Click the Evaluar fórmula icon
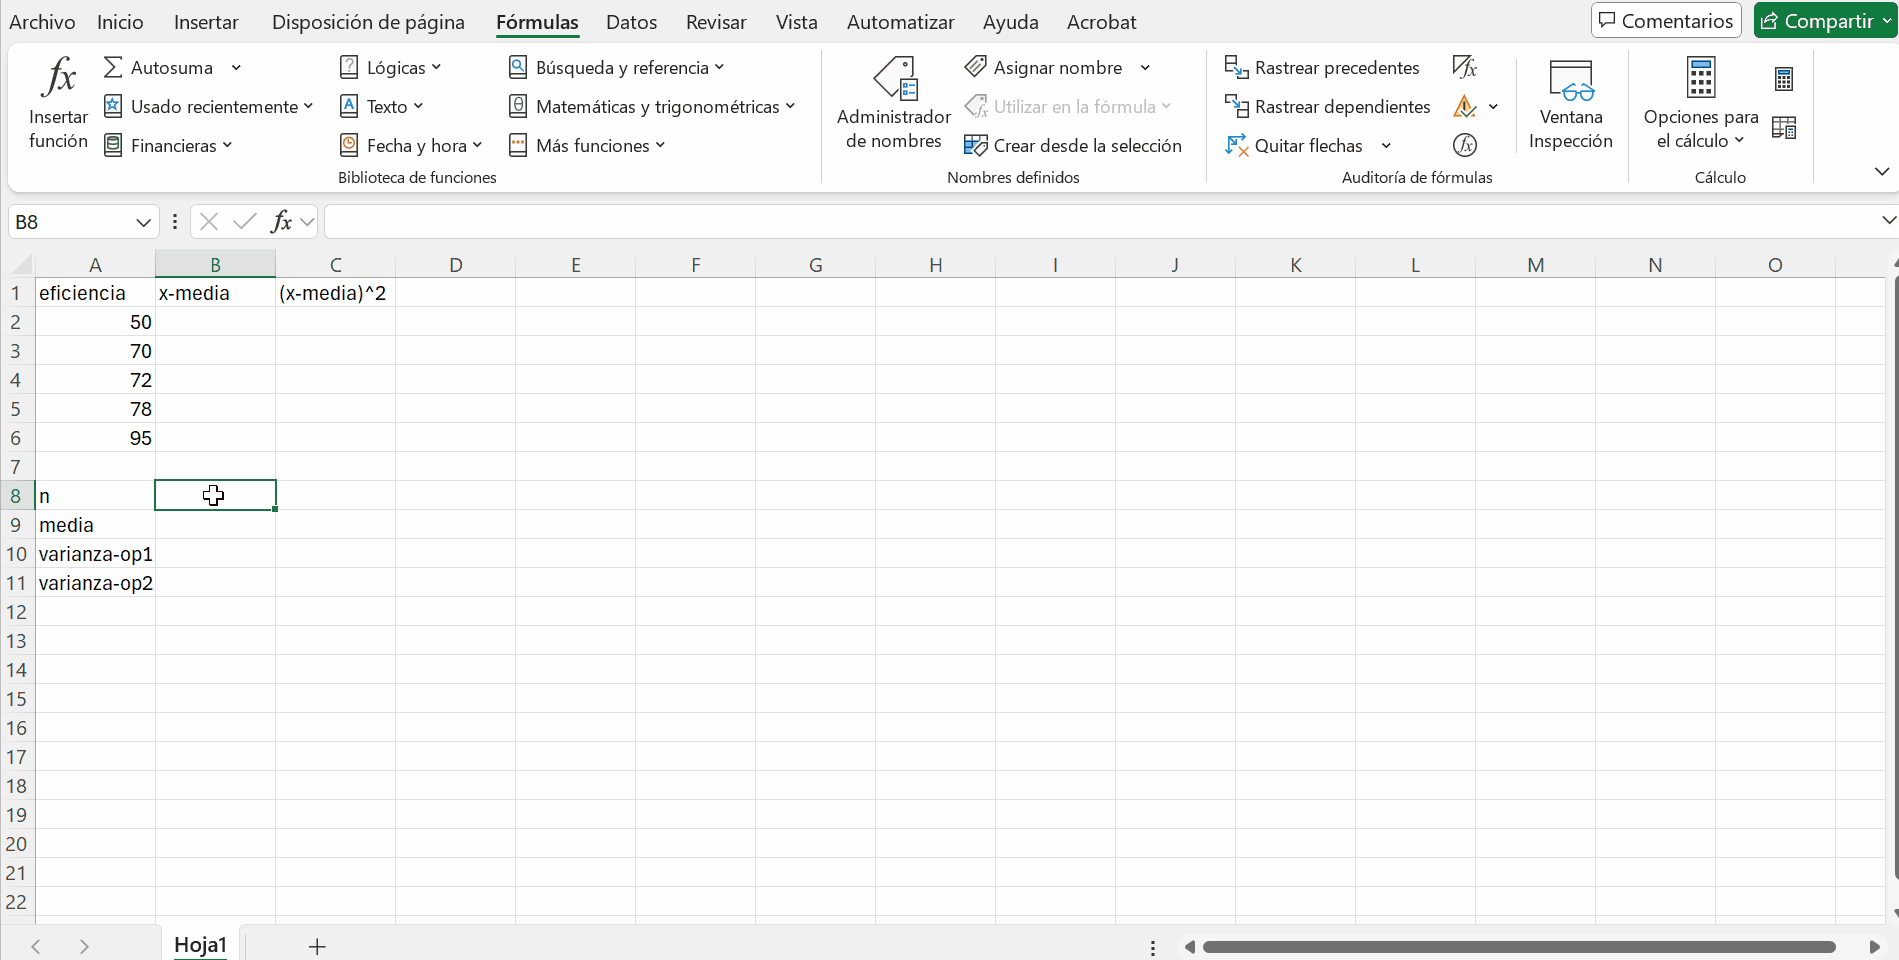This screenshot has height=960, width=1899. [x=1464, y=146]
